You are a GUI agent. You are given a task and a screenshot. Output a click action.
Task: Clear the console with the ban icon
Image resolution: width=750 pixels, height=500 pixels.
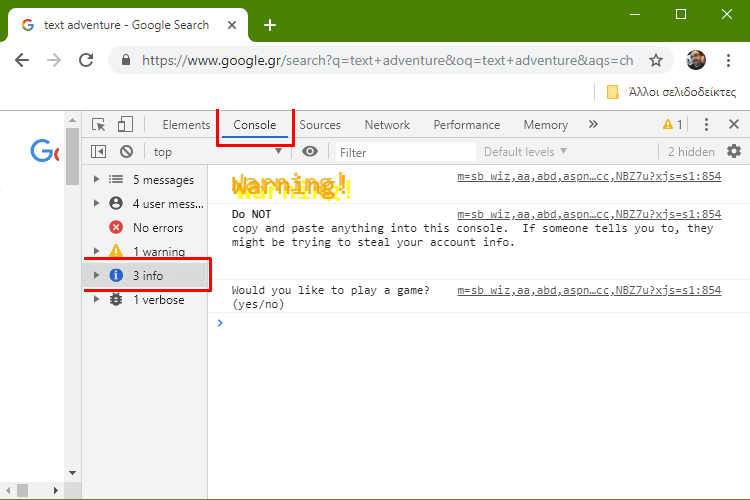(x=126, y=152)
